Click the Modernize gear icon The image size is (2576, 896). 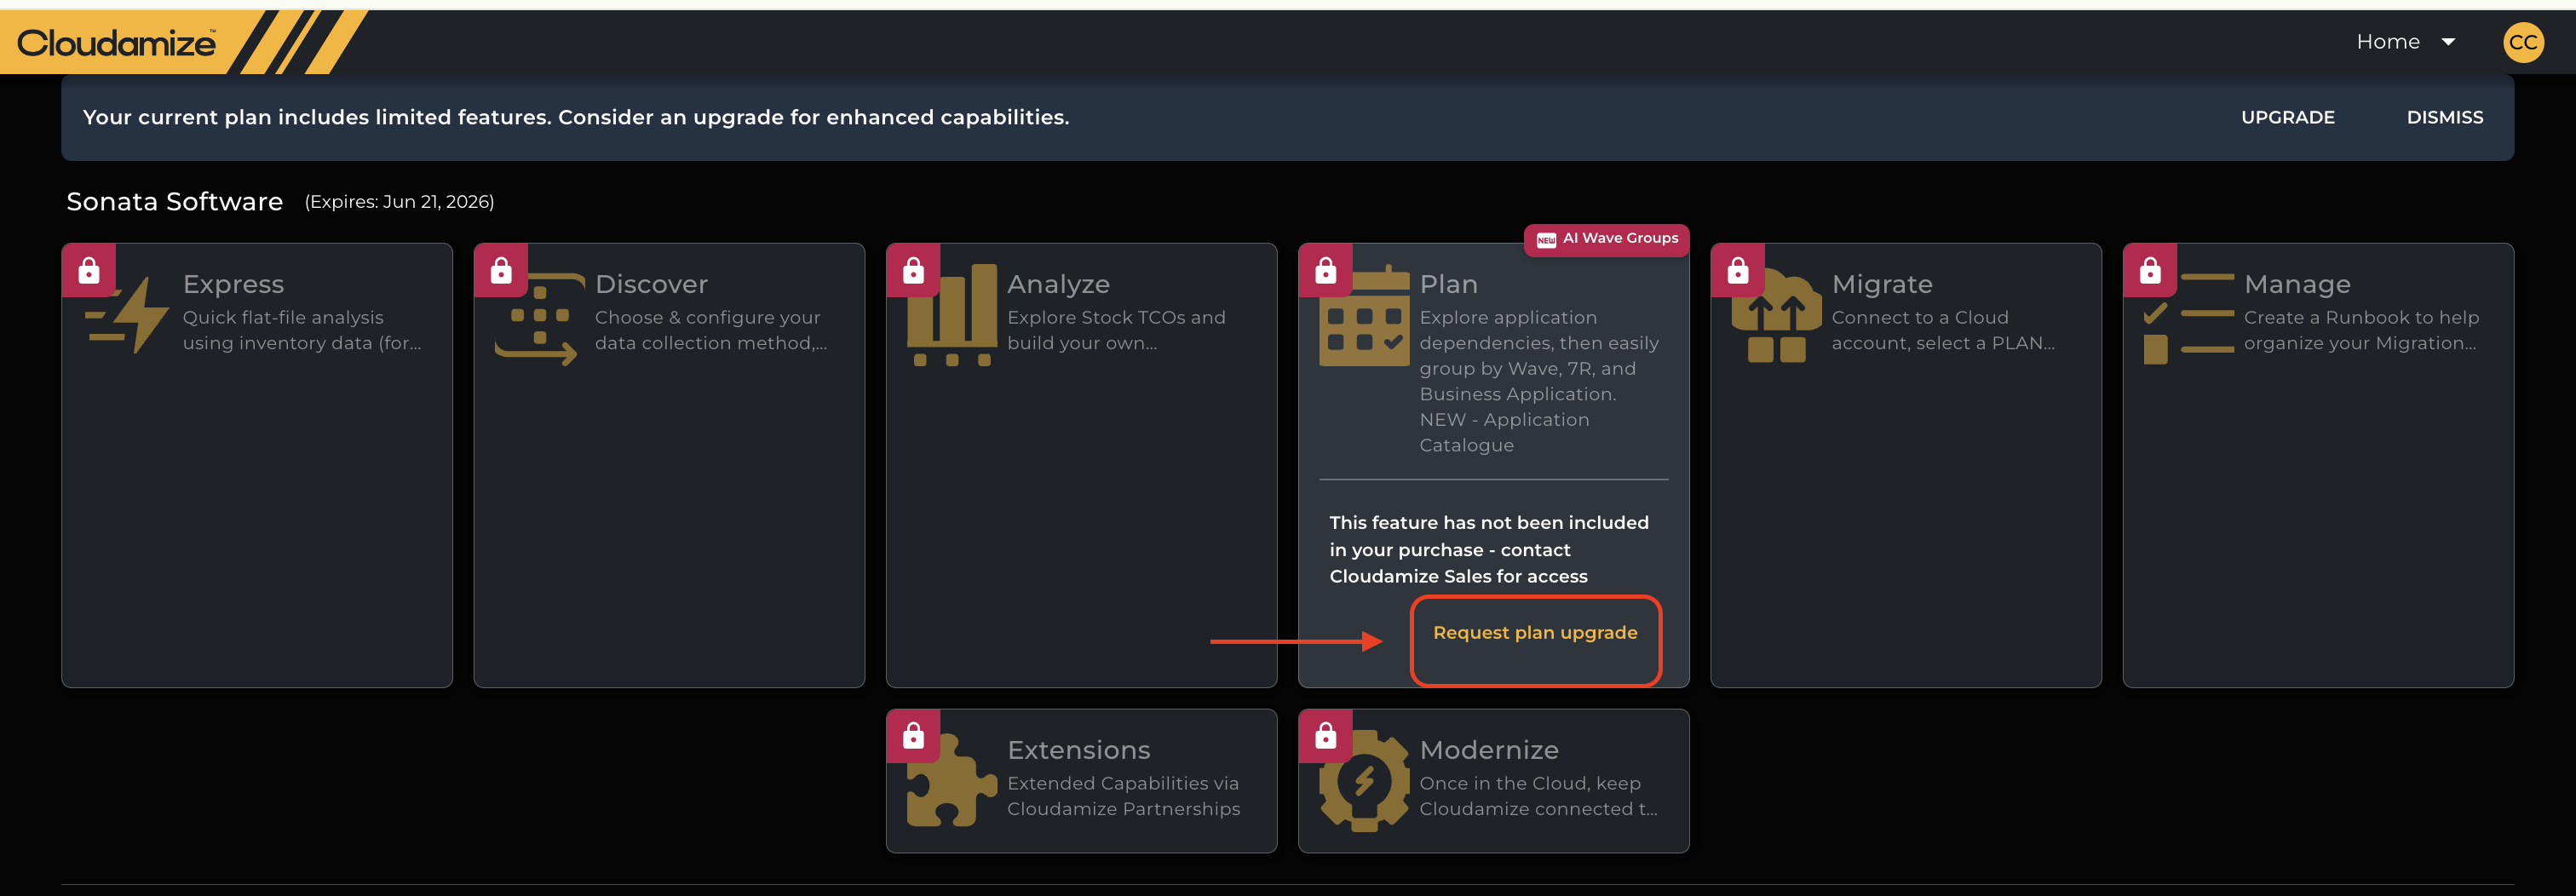point(1364,781)
